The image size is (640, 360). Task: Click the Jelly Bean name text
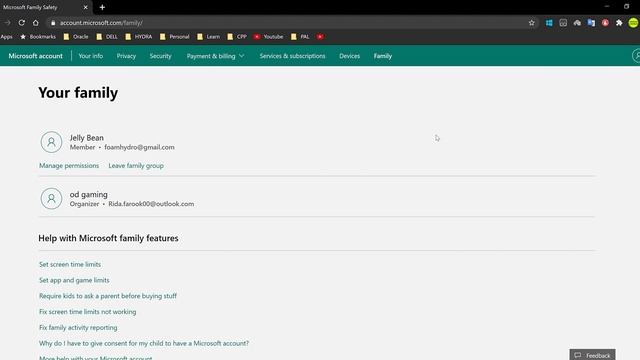click(87, 138)
